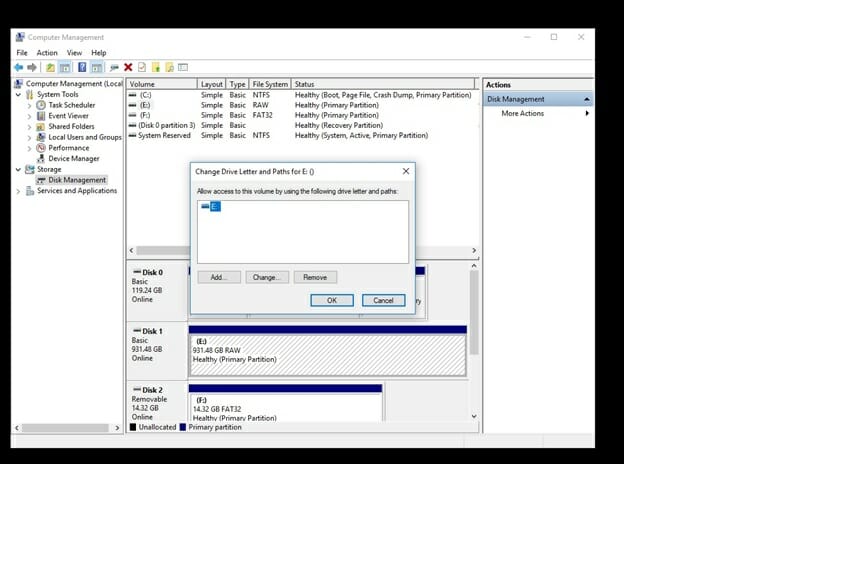Select the (C:) volume row
Screen dimensions: 850x585
coord(300,95)
